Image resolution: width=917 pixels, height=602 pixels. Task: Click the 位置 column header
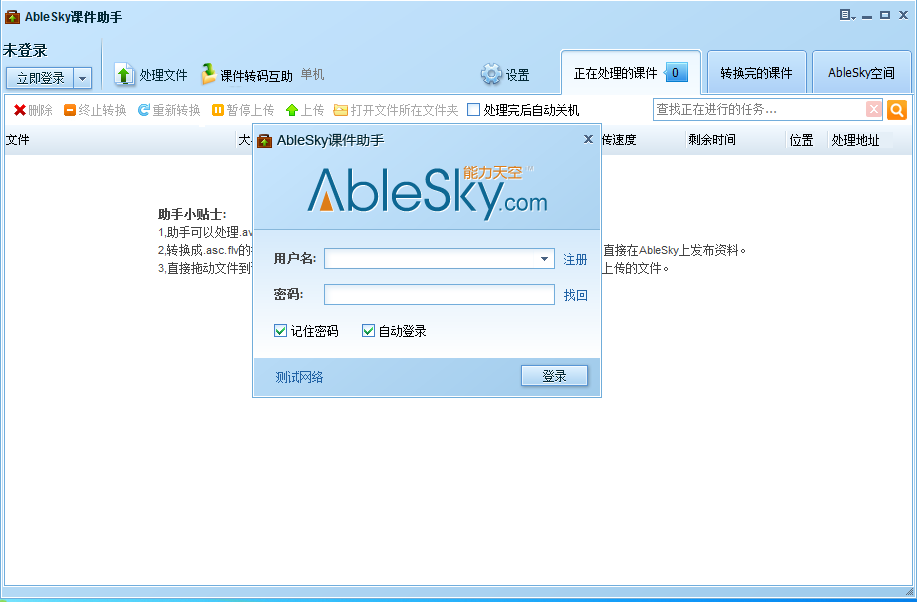tap(801, 140)
